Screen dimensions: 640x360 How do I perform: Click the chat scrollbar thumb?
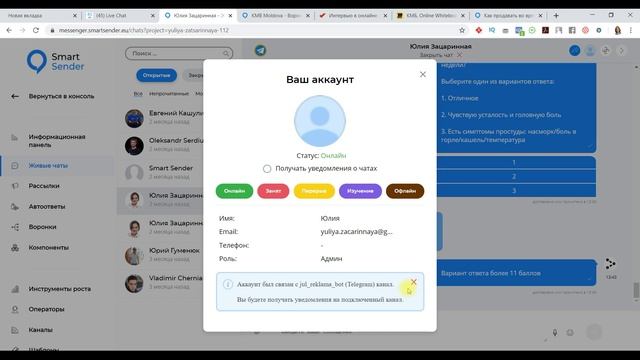(x=636, y=290)
